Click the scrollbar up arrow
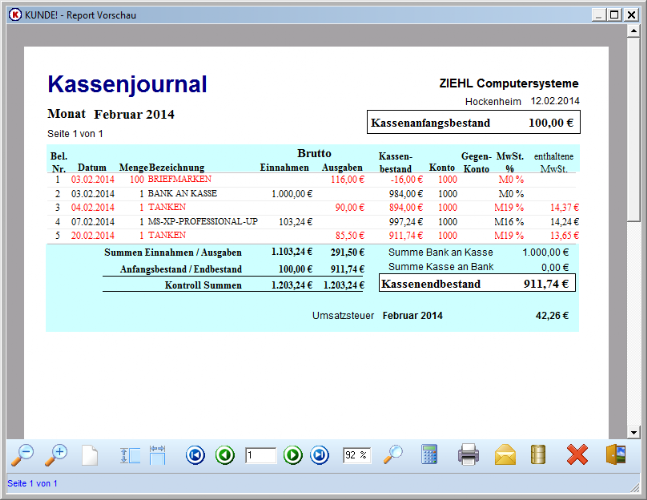The width and height of the screenshot is (647, 500). tap(633, 31)
